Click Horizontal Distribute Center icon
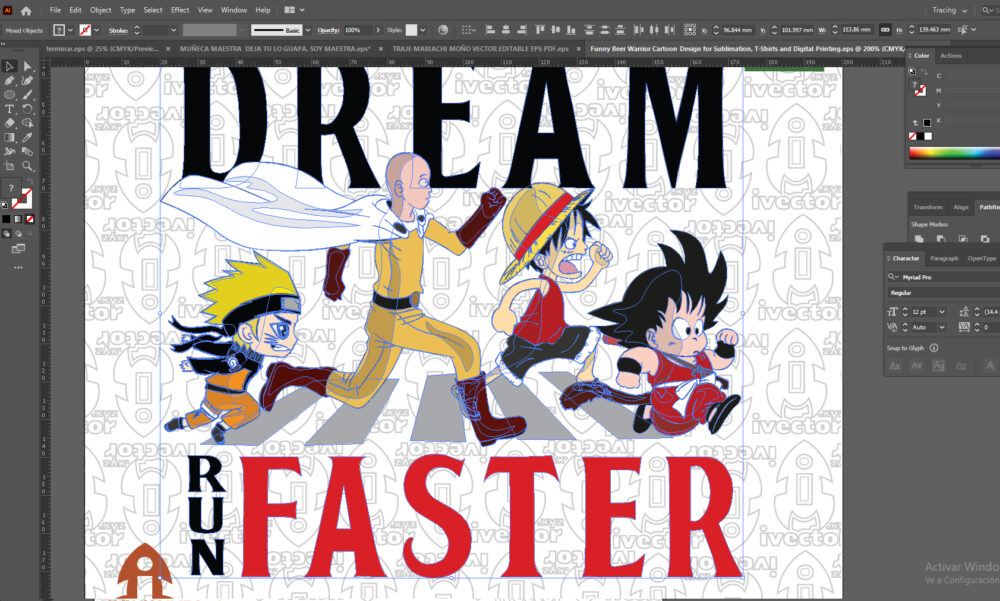 (654, 30)
